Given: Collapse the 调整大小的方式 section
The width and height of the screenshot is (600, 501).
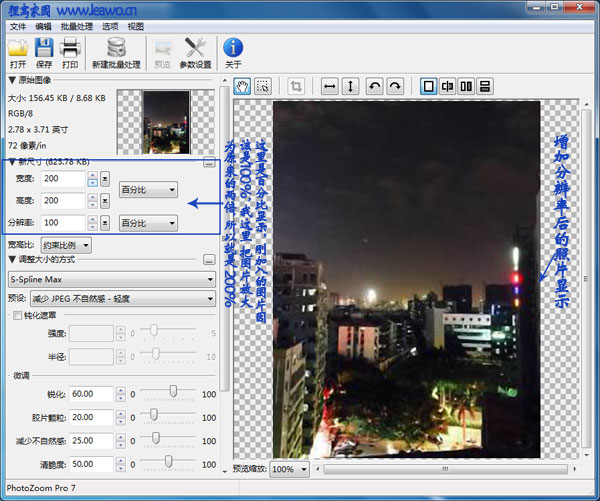Looking at the screenshot, I should (x=12, y=259).
